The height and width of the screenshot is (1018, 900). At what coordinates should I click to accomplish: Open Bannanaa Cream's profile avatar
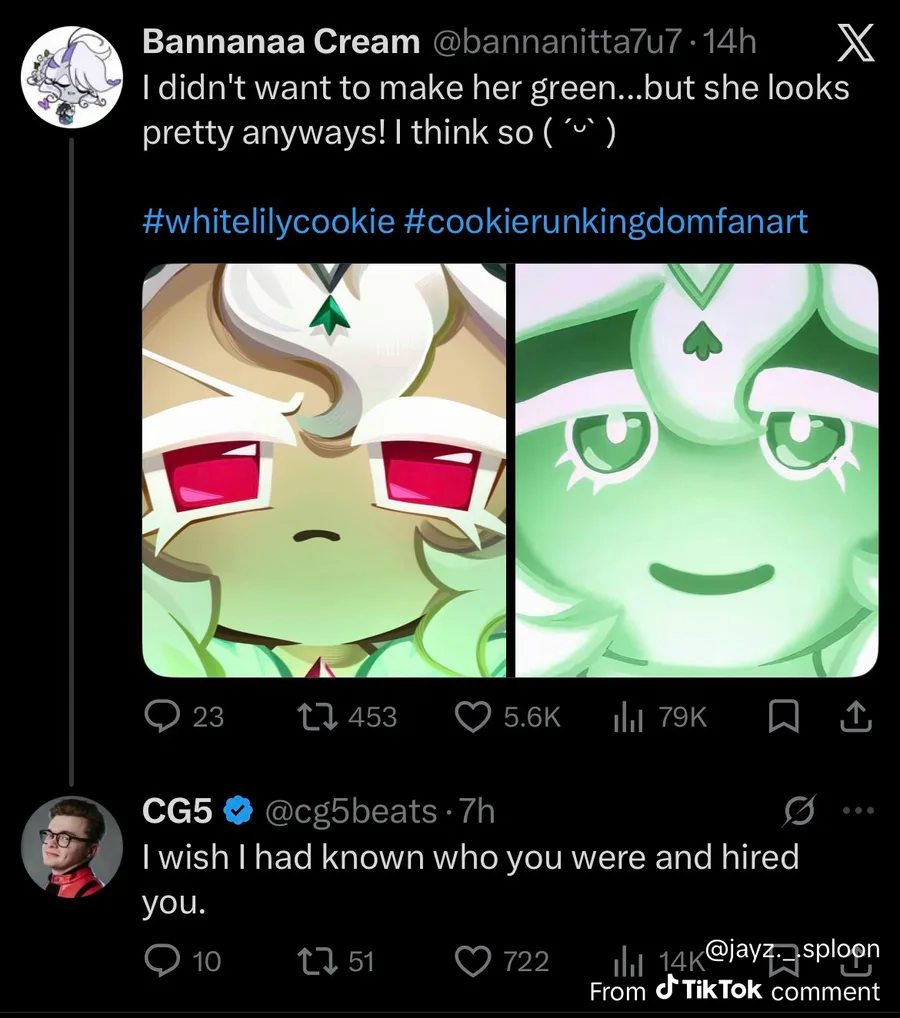[71, 76]
